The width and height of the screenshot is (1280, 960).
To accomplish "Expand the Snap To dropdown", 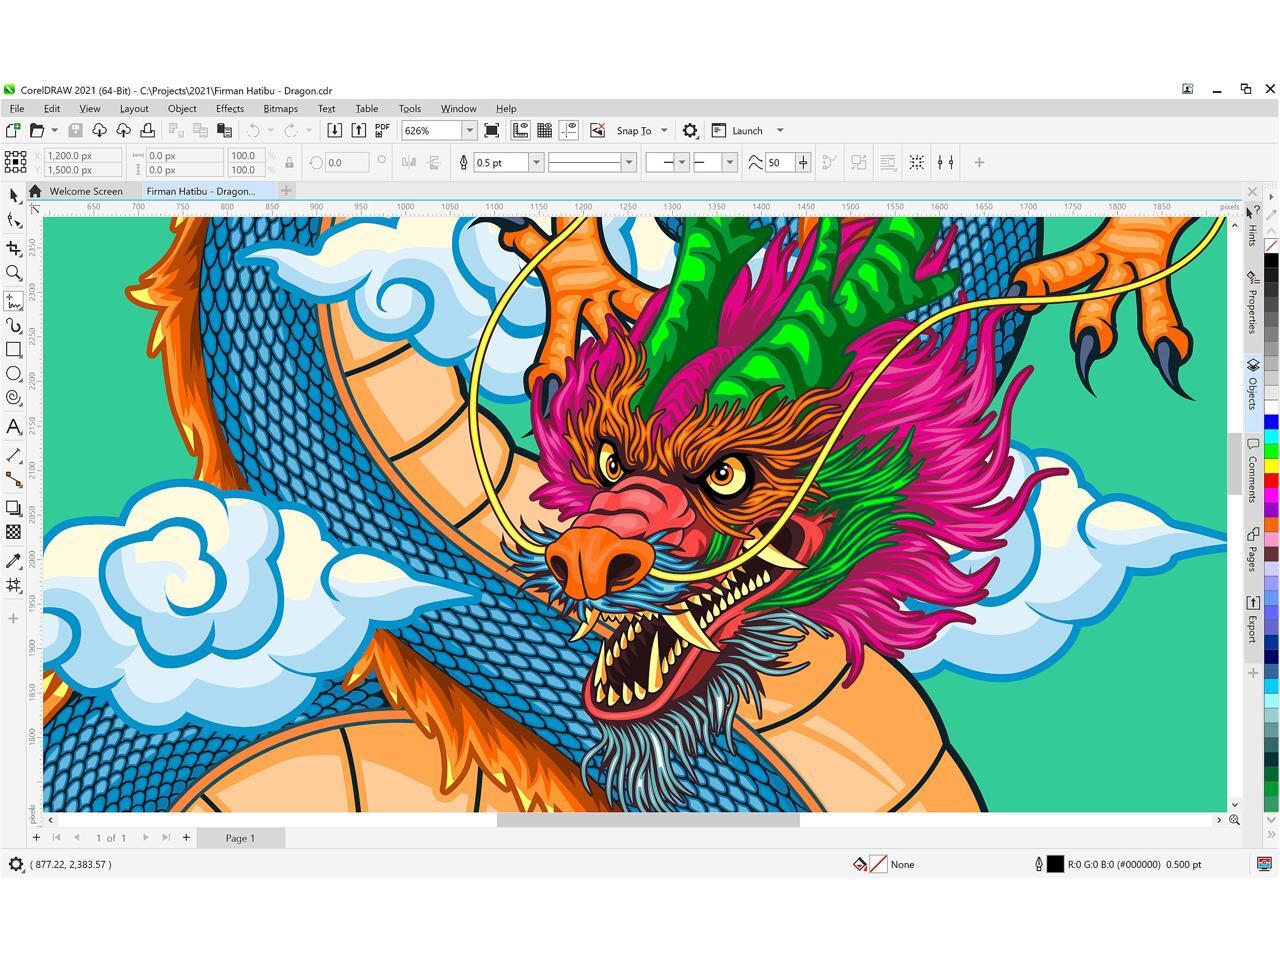I will [x=664, y=130].
